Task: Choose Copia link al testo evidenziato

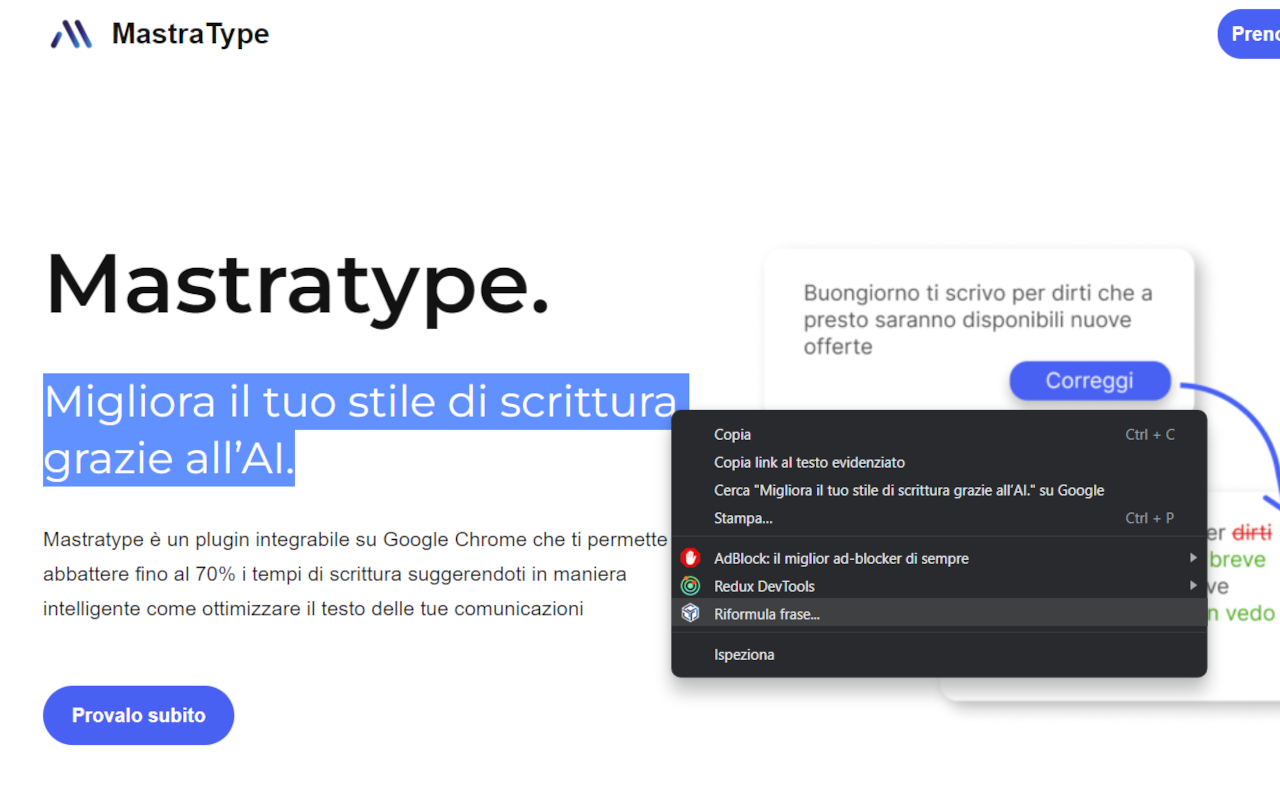Action: click(939, 462)
